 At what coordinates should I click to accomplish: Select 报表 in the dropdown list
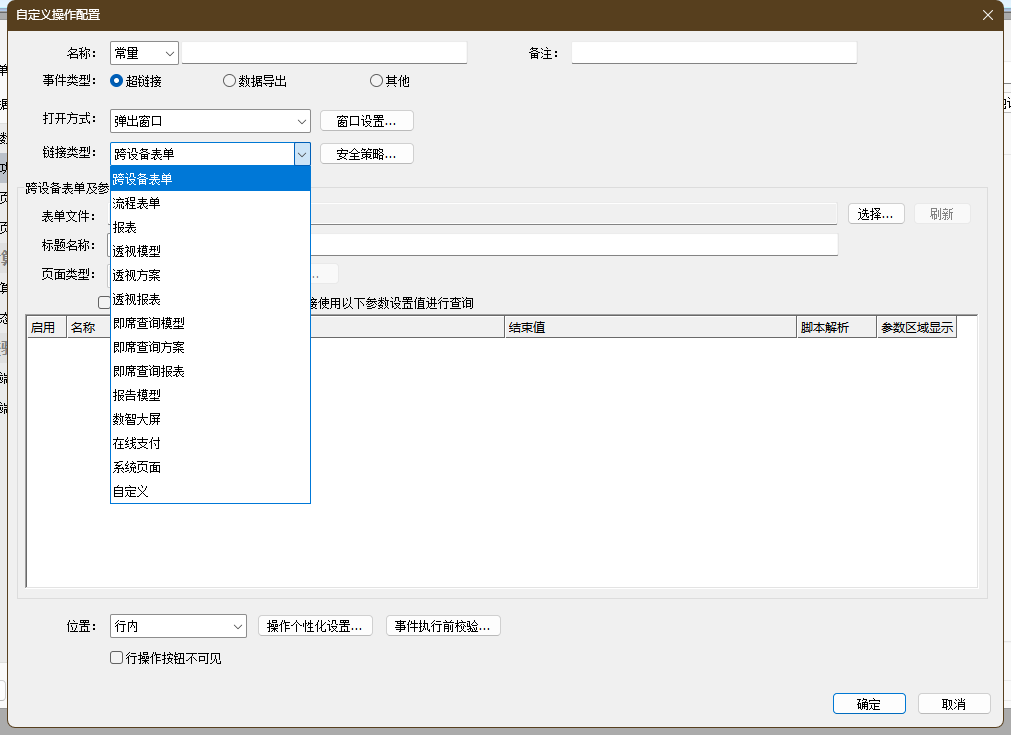click(125, 227)
